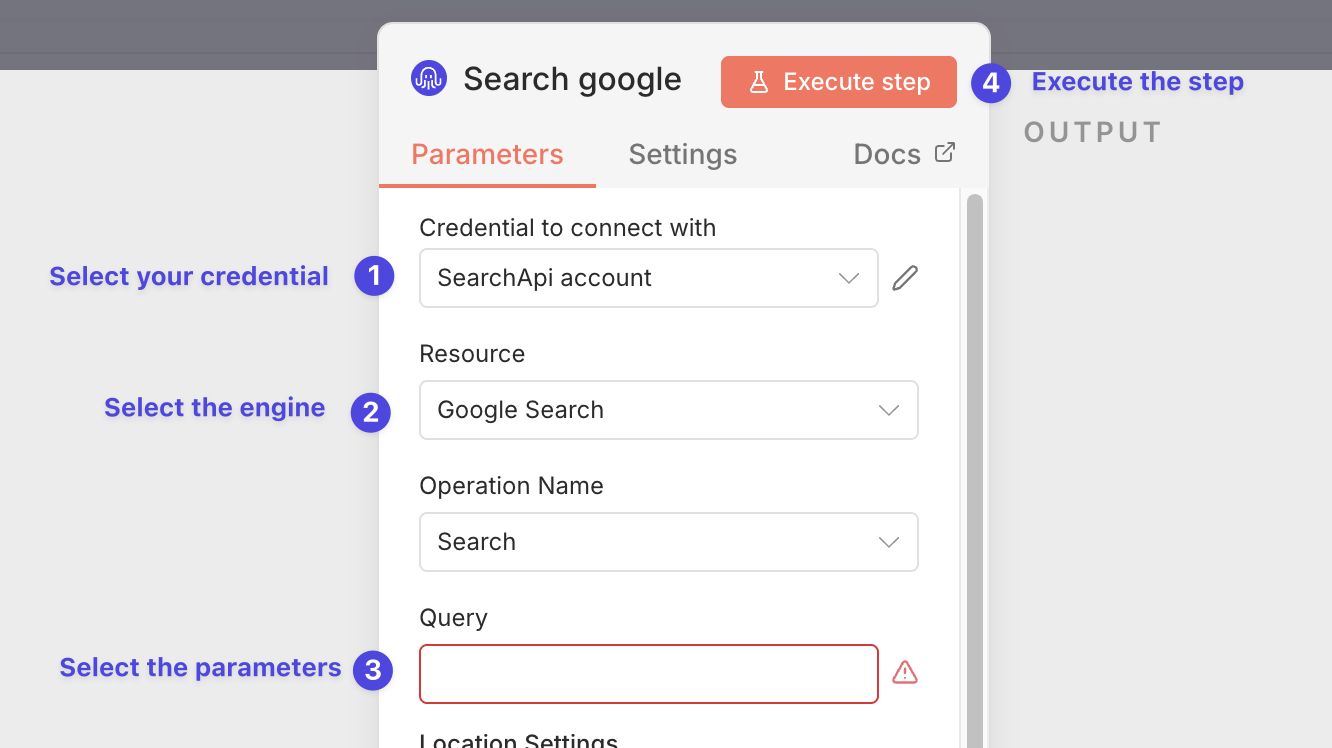This screenshot has width=1332, height=748.
Task: Click the pencil icon to edit credential
Action: point(905,278)
